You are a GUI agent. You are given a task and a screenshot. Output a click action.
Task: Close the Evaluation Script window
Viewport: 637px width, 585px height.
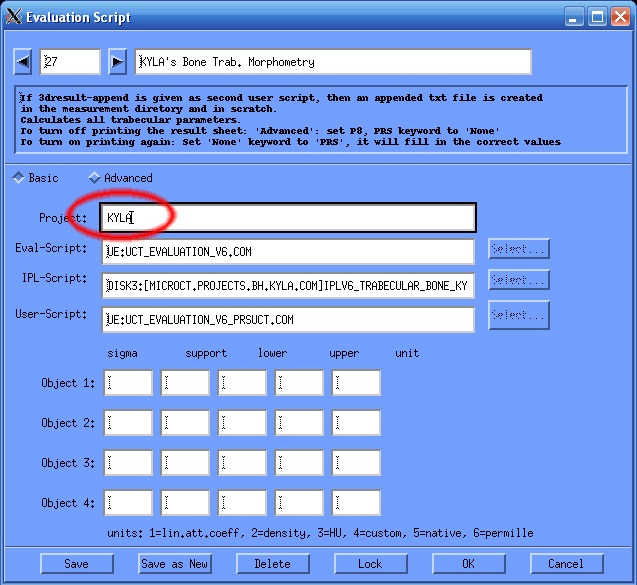click(620, 17)
